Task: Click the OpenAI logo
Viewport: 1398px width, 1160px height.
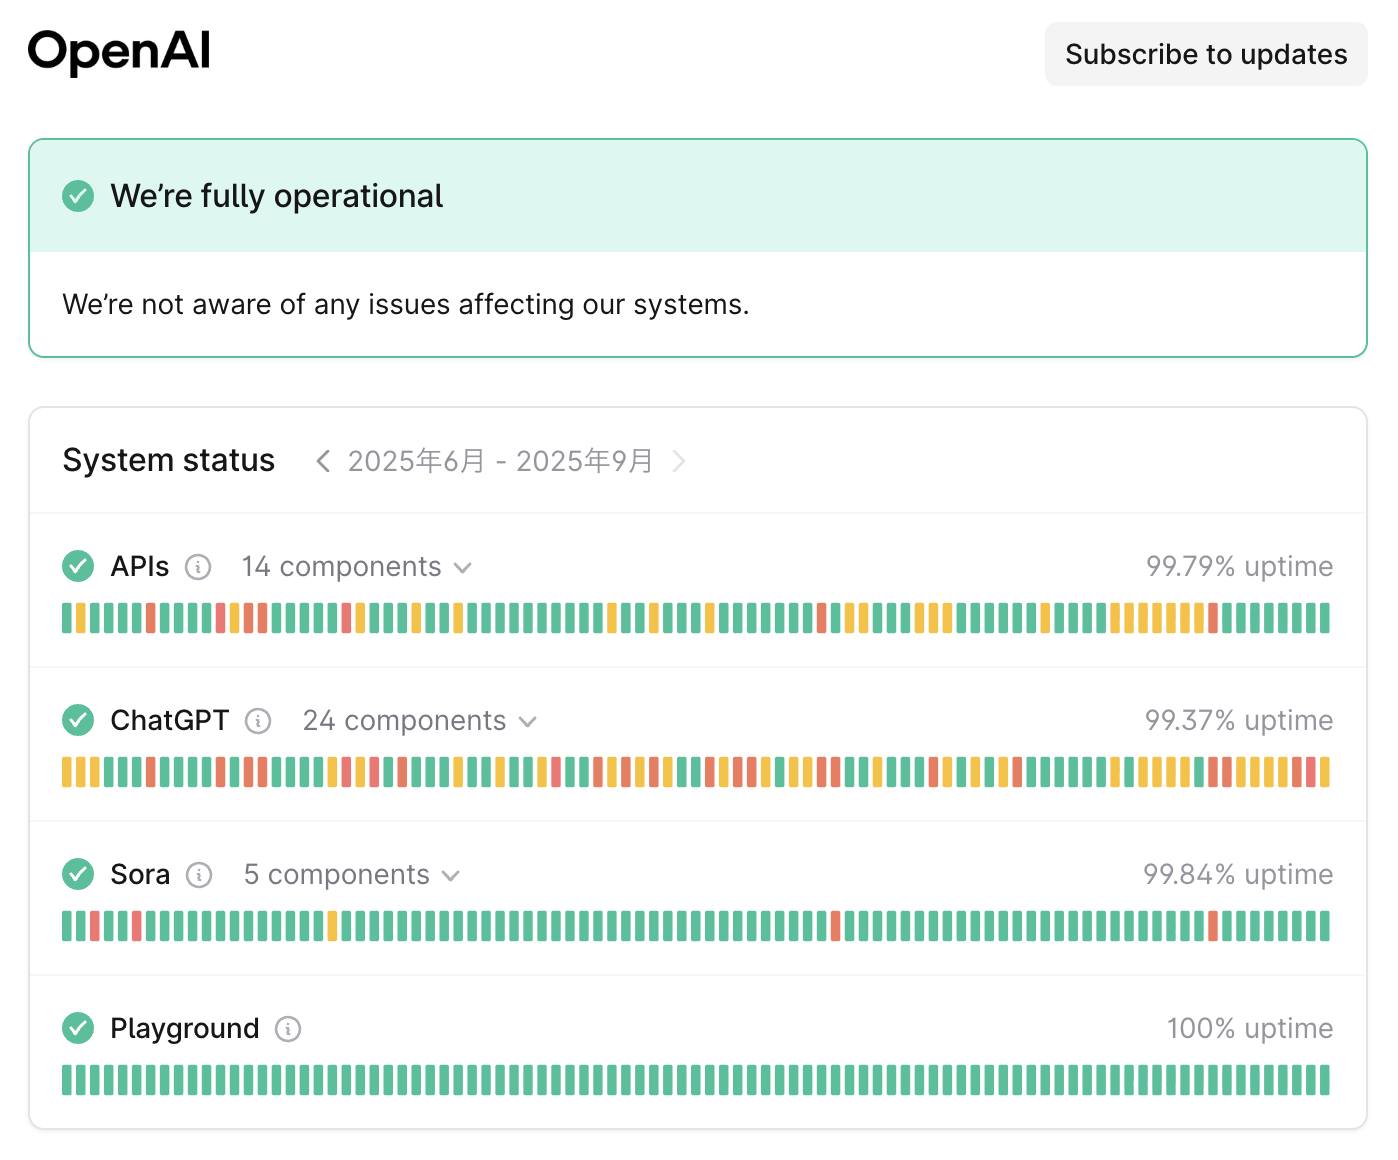Action: (119, 52)
